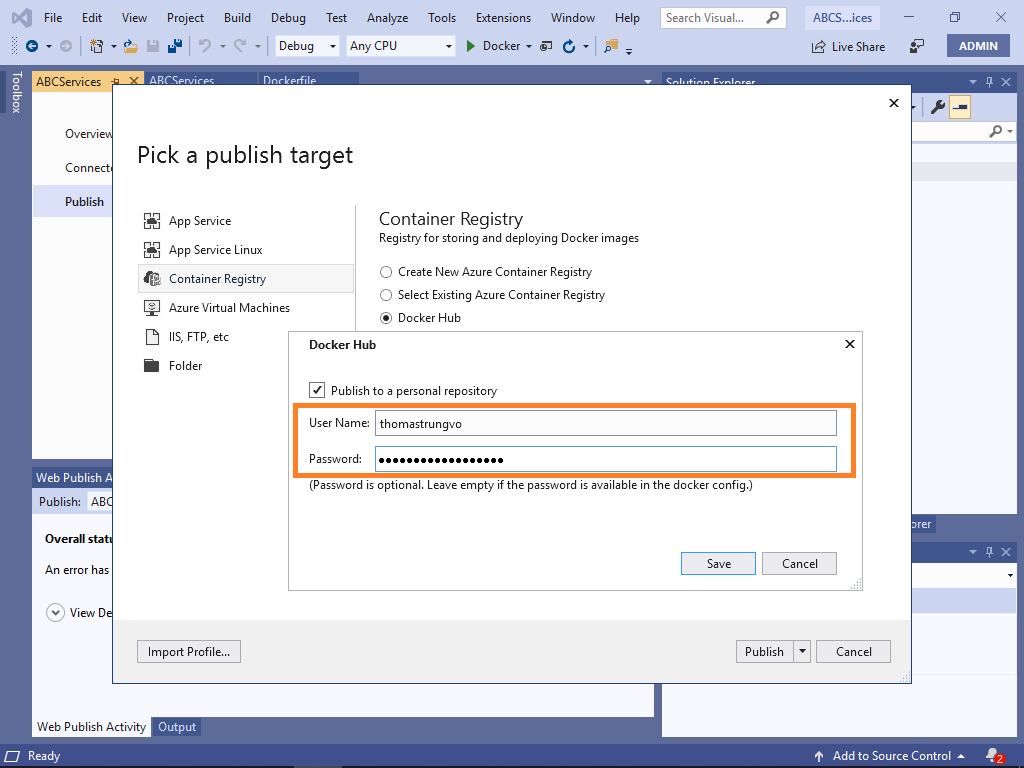Click the notifications bell in status bar
1024x768 pixels.
[994, 756]
